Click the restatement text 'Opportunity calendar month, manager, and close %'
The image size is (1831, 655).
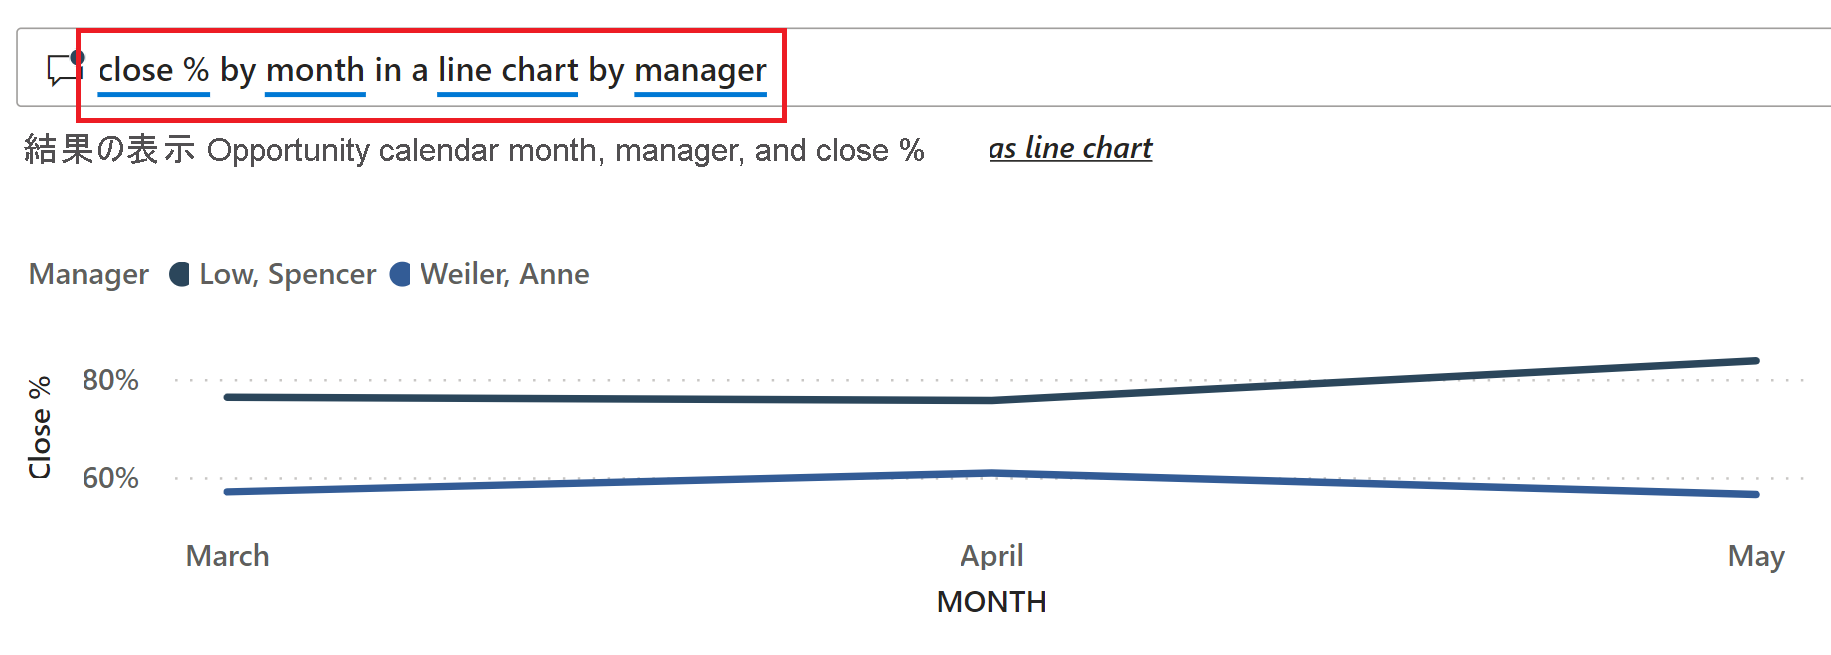point(565,150)
